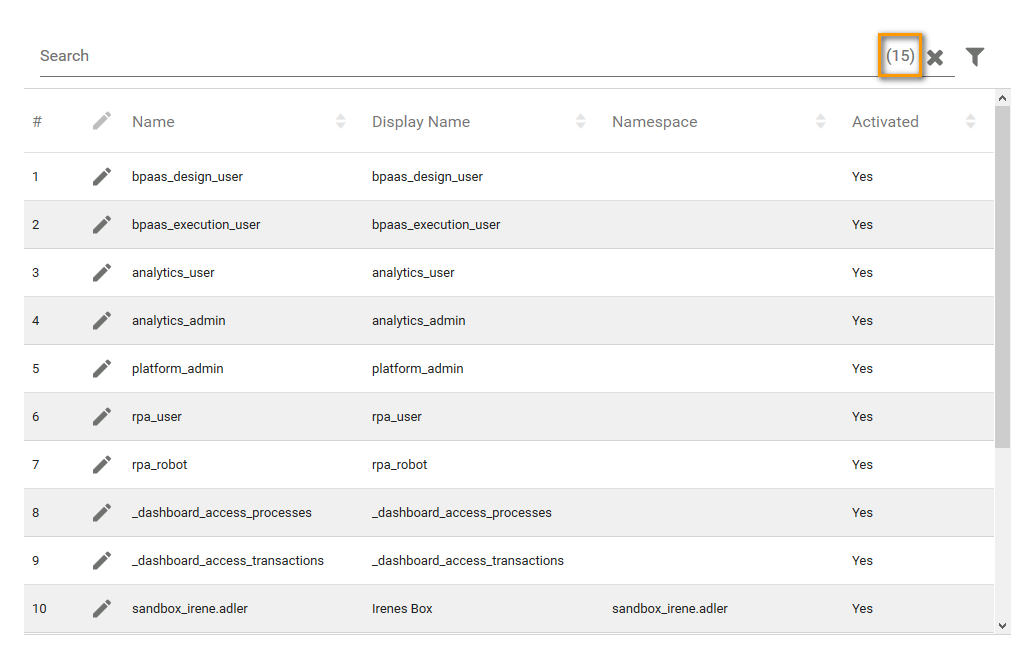Edit rpa_robot using its pencil icon
This screenshot has height=659, width=1035.
coord(102,465)
